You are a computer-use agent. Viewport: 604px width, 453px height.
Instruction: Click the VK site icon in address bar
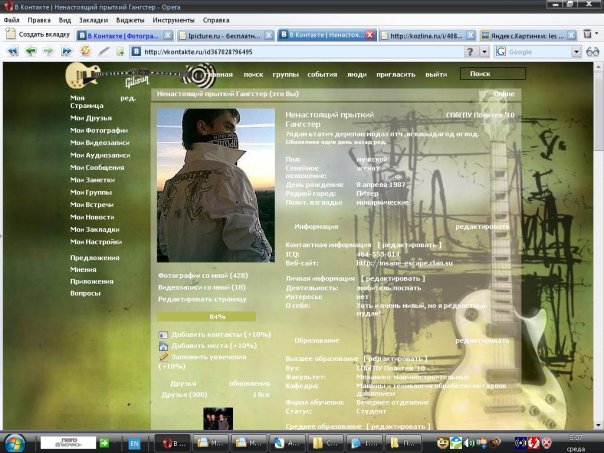tap(136, 52)
